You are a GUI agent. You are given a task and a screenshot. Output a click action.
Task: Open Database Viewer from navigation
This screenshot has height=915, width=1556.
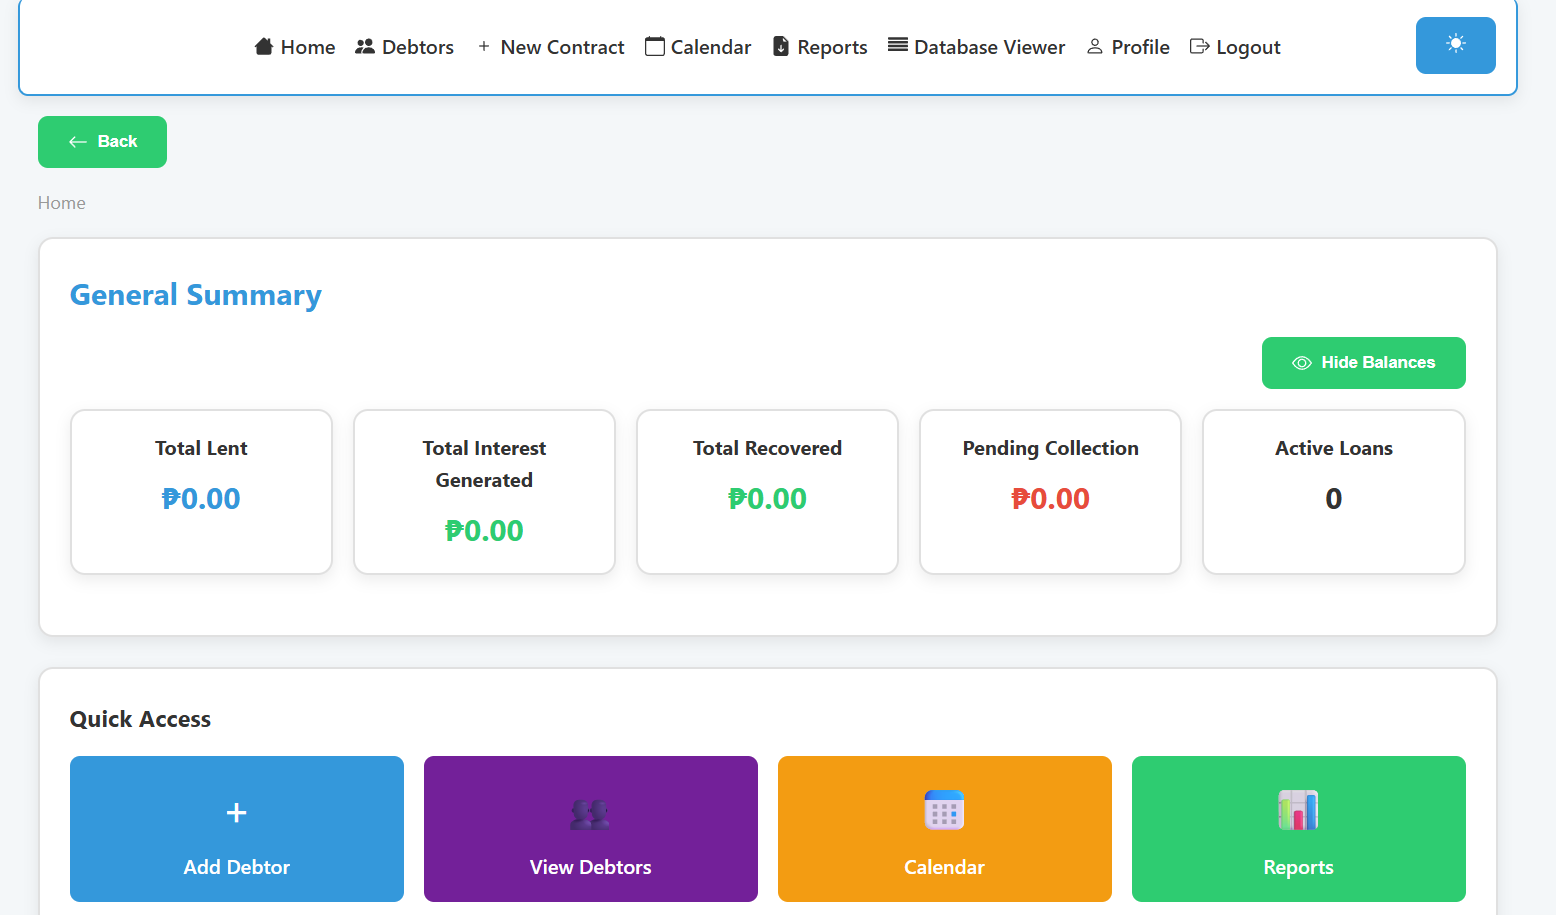[977, 47]
